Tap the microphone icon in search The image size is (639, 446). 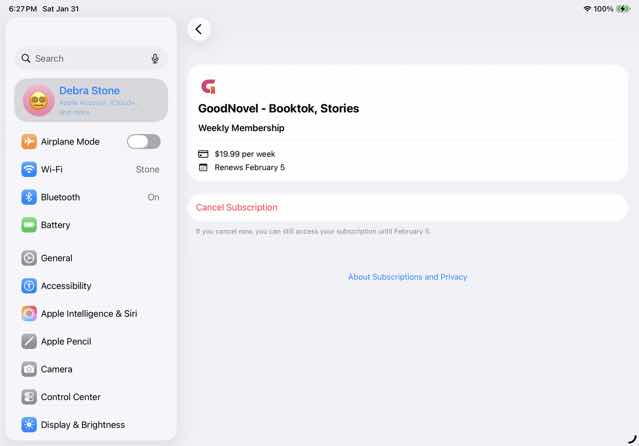click(x=155, y=59)
